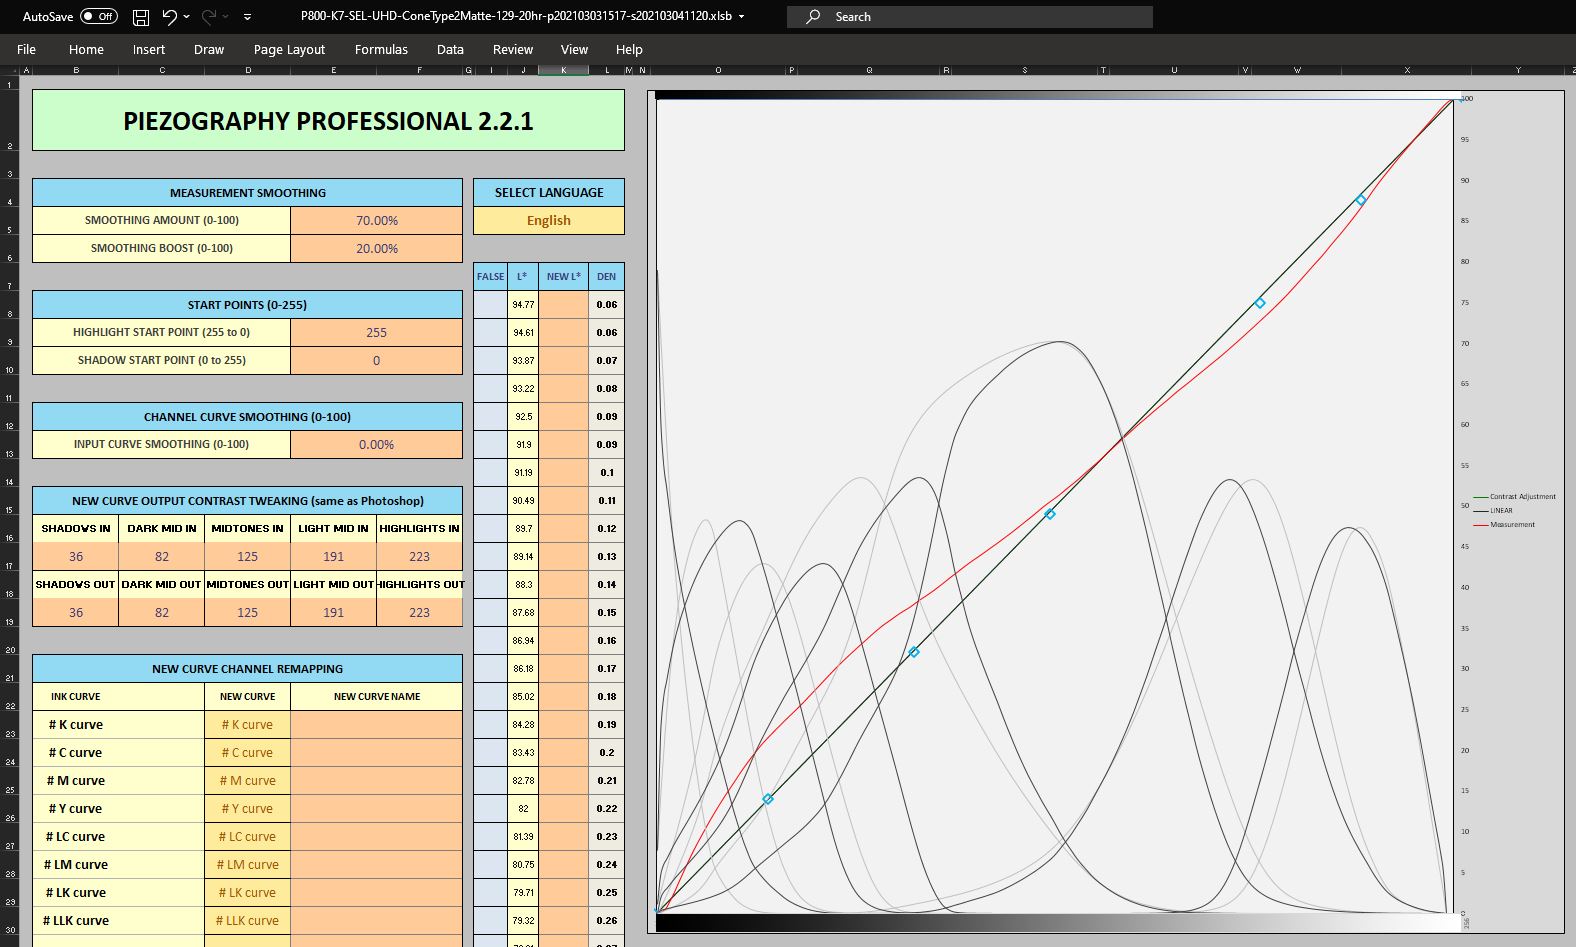Click the blue diamond marker nearest value 15

point(768,799)
